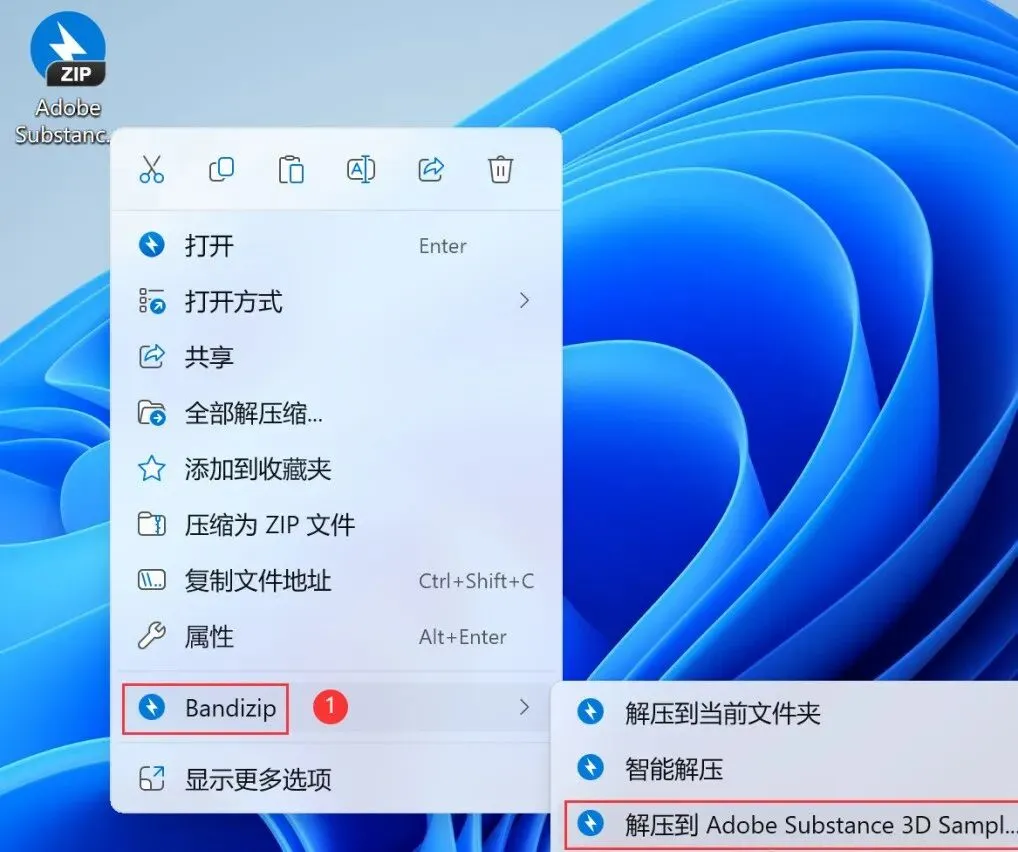1018x852 pixels.
Task: Expand the 打开方式 chevron arrow
Action: 524,301
